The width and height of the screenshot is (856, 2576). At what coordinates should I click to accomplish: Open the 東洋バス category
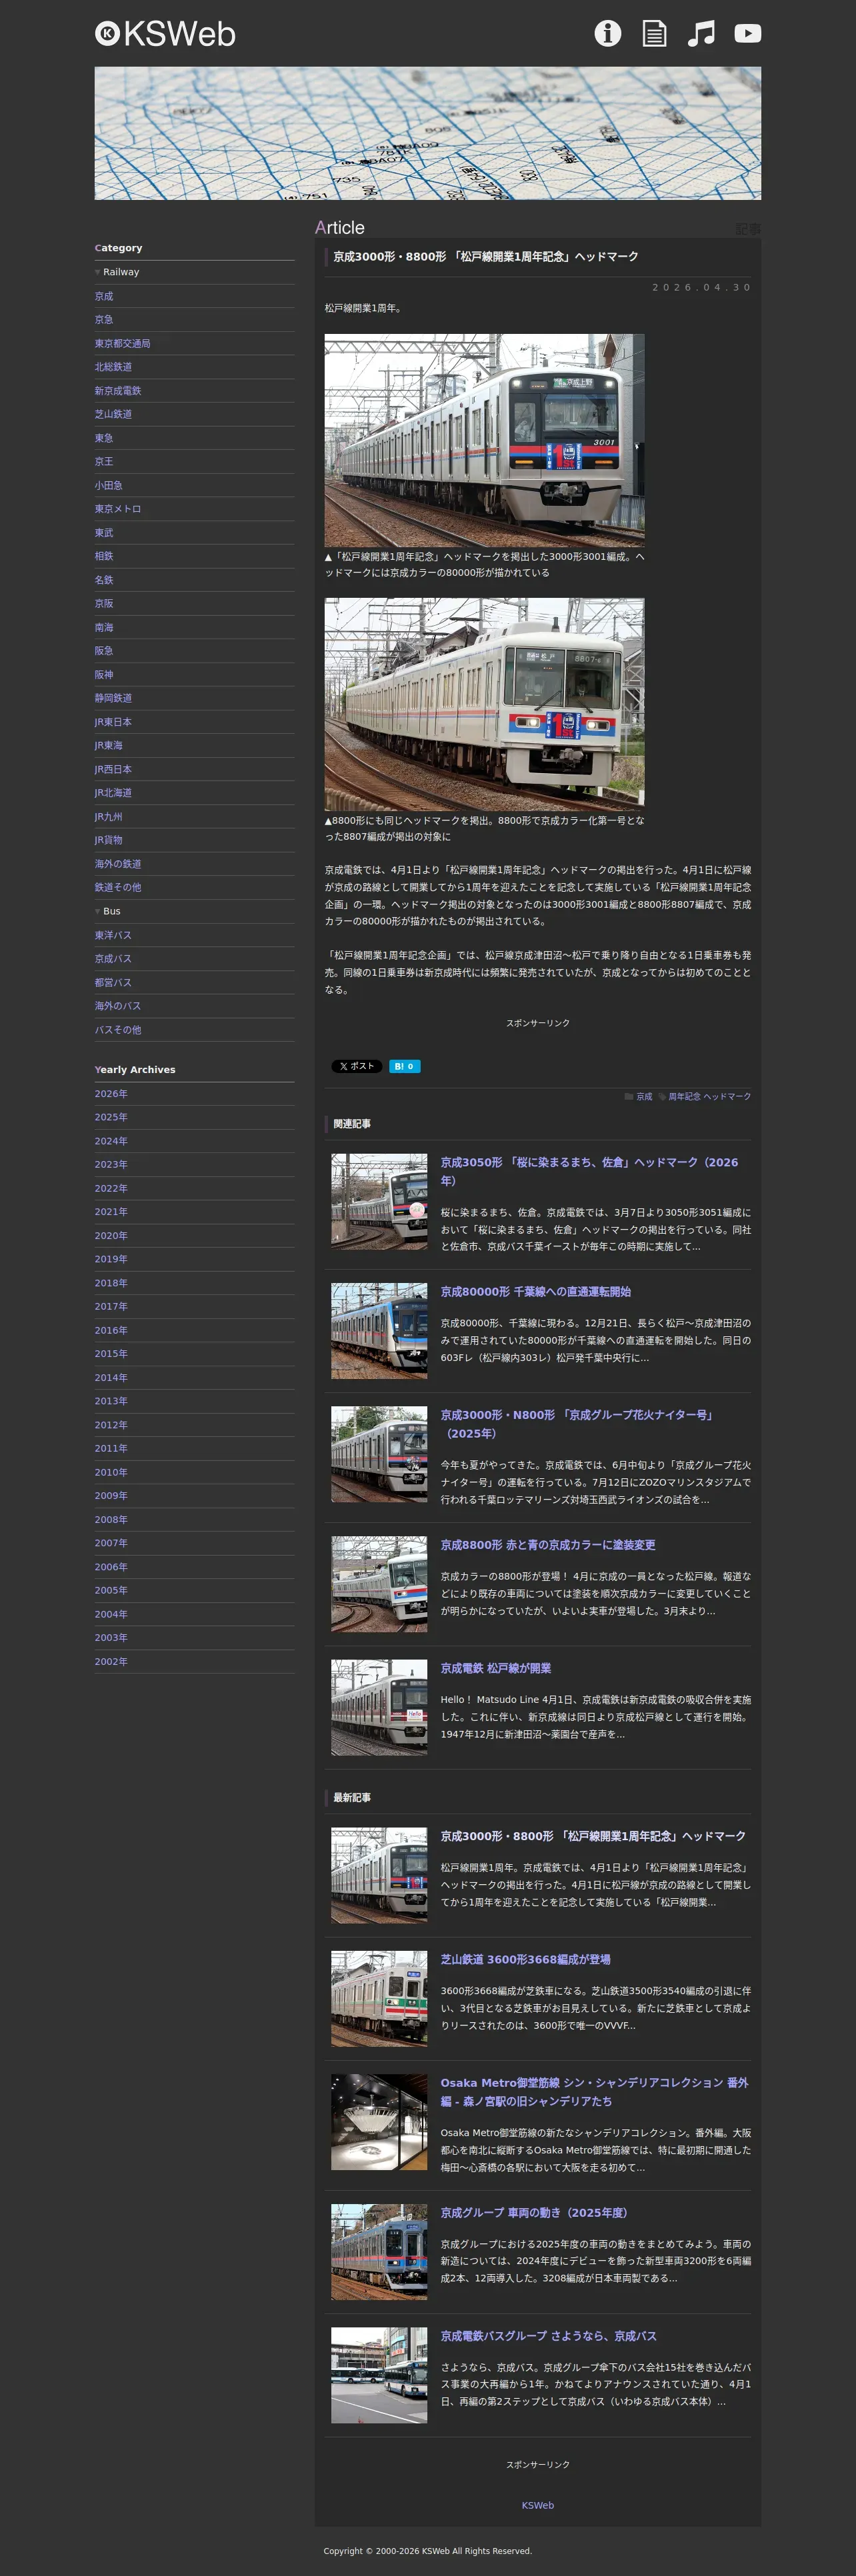tap(113, 935)
